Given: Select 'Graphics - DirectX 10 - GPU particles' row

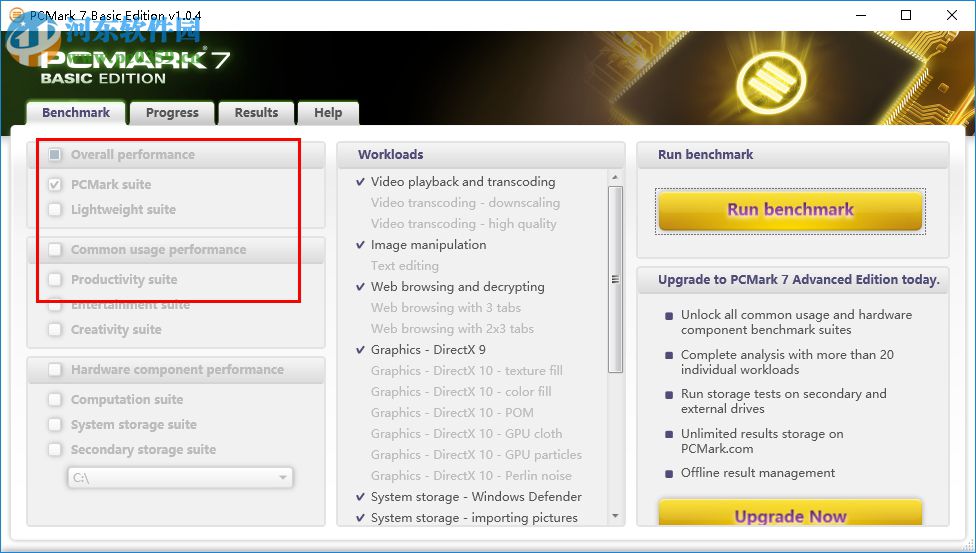Looking at the screenshot, I should pos(476,455).
